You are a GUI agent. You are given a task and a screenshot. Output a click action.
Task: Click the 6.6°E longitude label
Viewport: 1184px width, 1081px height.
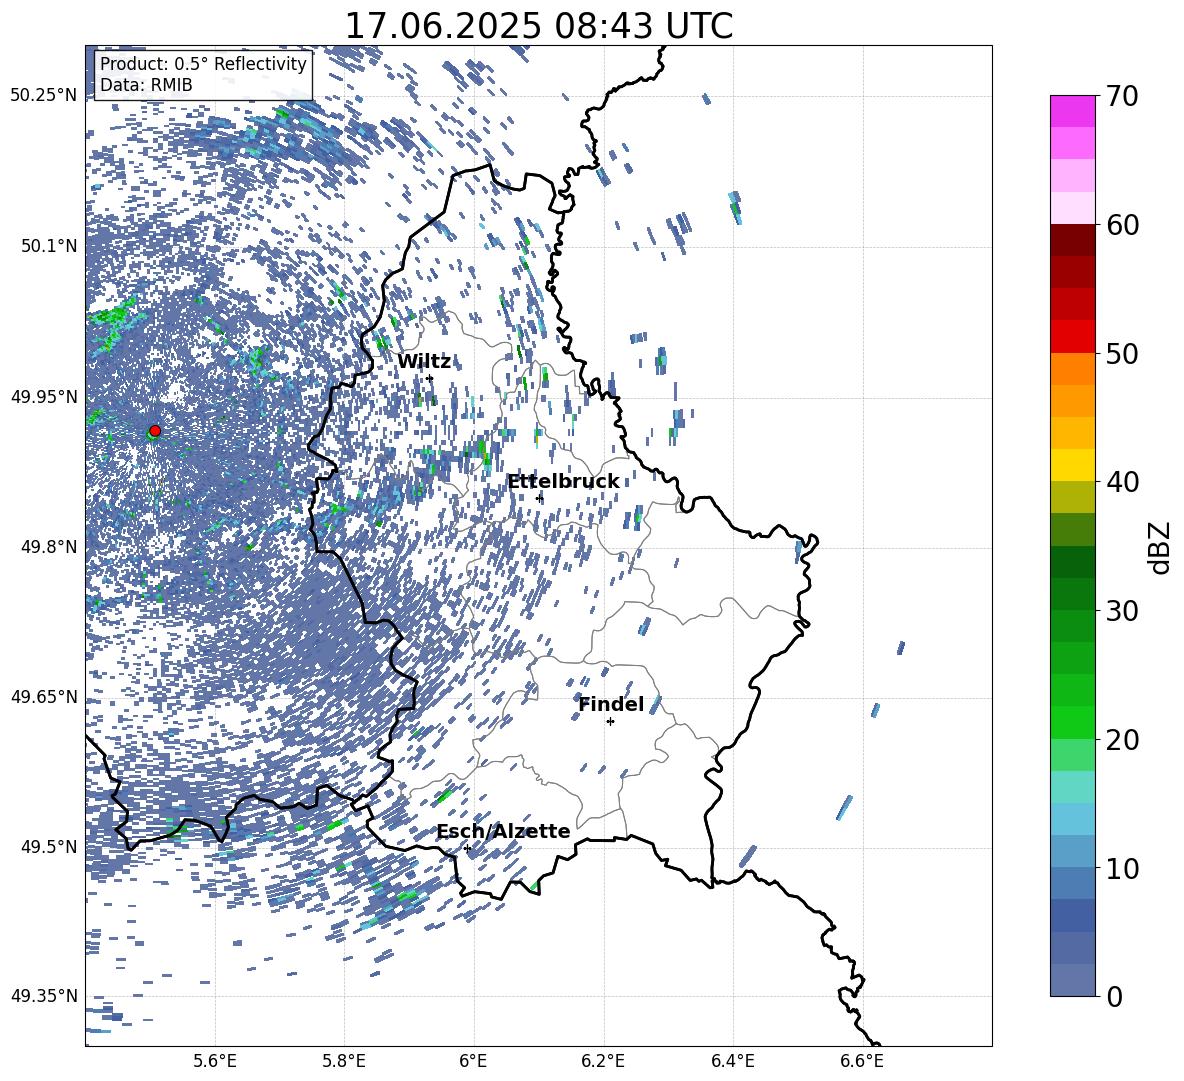pyautogui.click(x=862, y=1061)
